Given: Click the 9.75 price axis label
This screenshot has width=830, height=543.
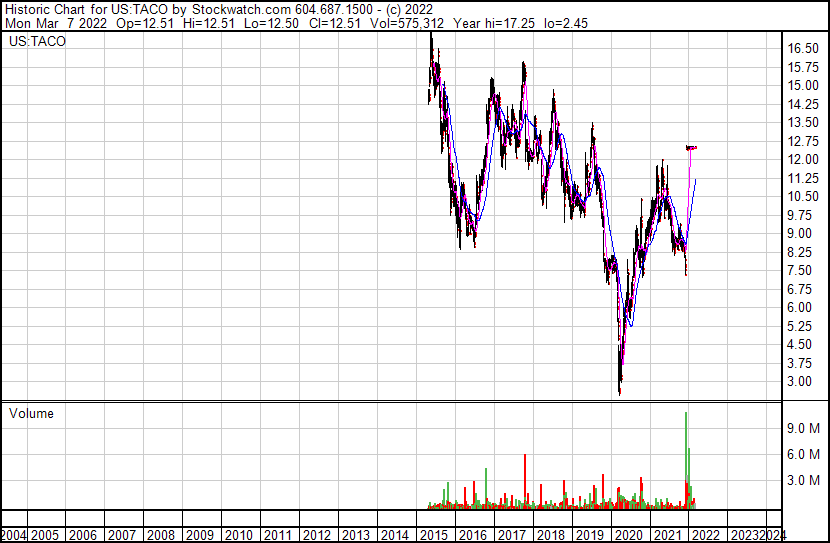Looking at the screenshot, I should click(x=800, y=215).
